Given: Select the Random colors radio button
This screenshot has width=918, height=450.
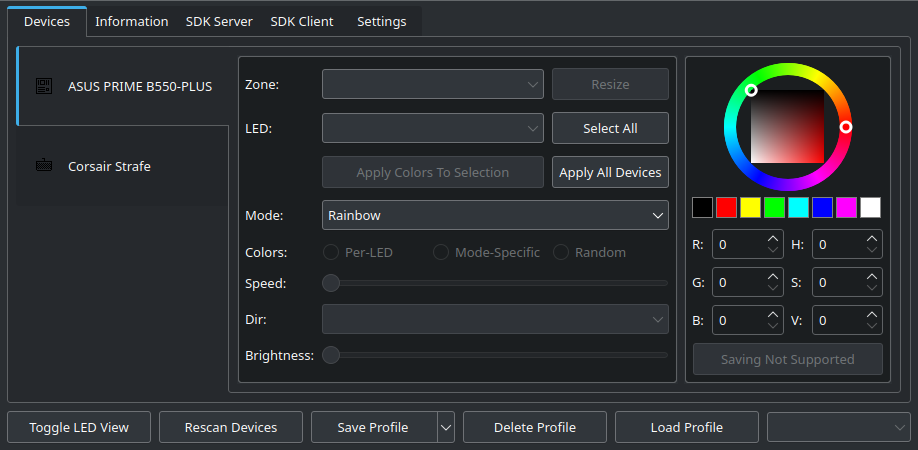Looking at the screenshot, I should (x=561, y=252).
